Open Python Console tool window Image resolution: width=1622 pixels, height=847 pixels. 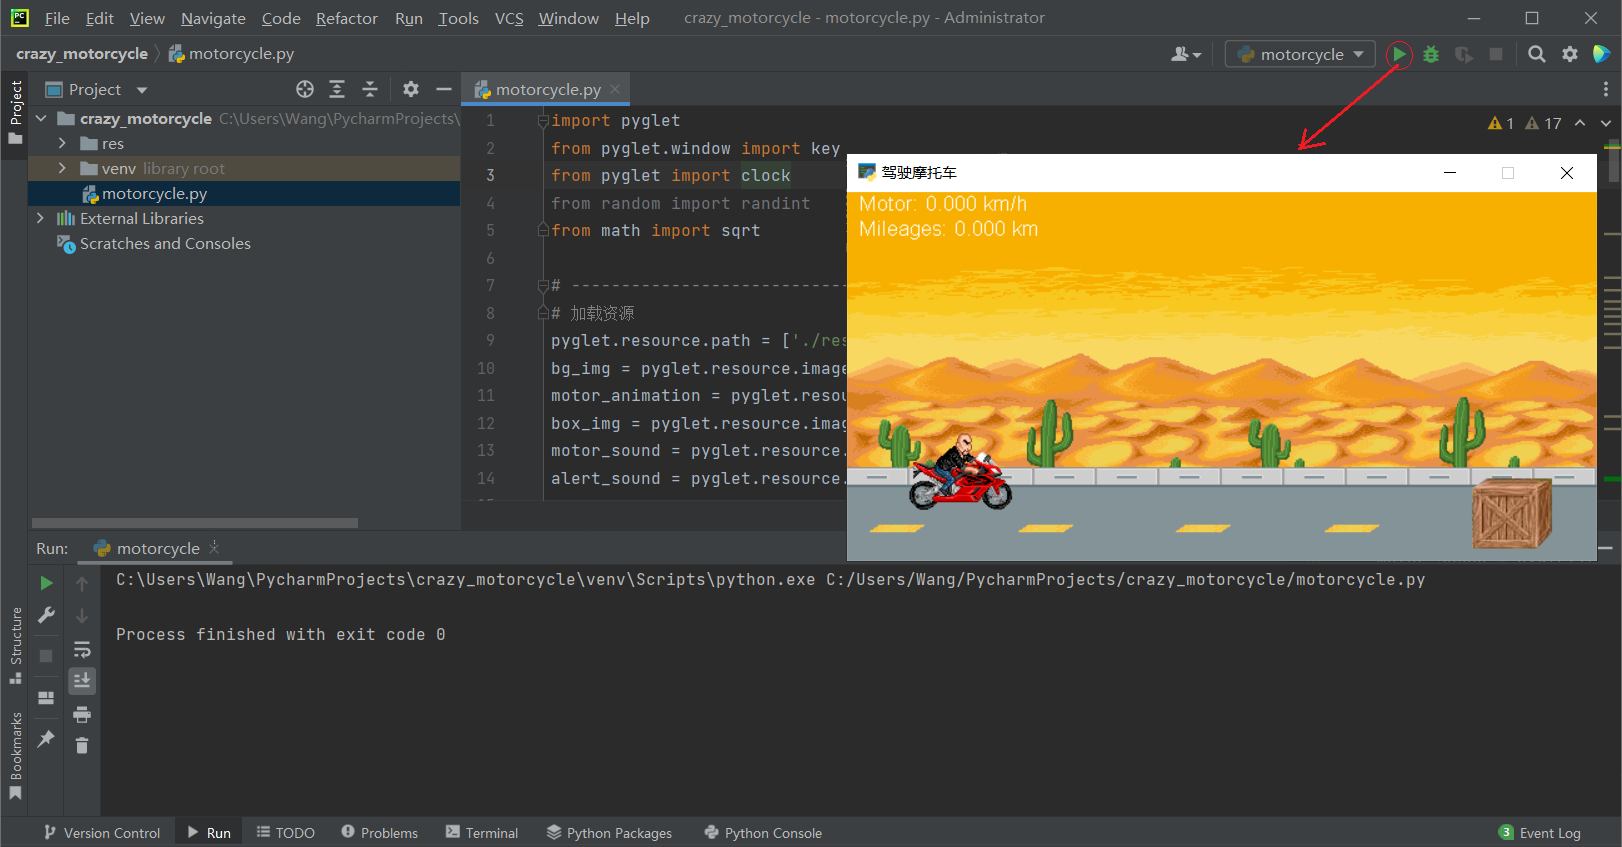[x=763, y=833]
